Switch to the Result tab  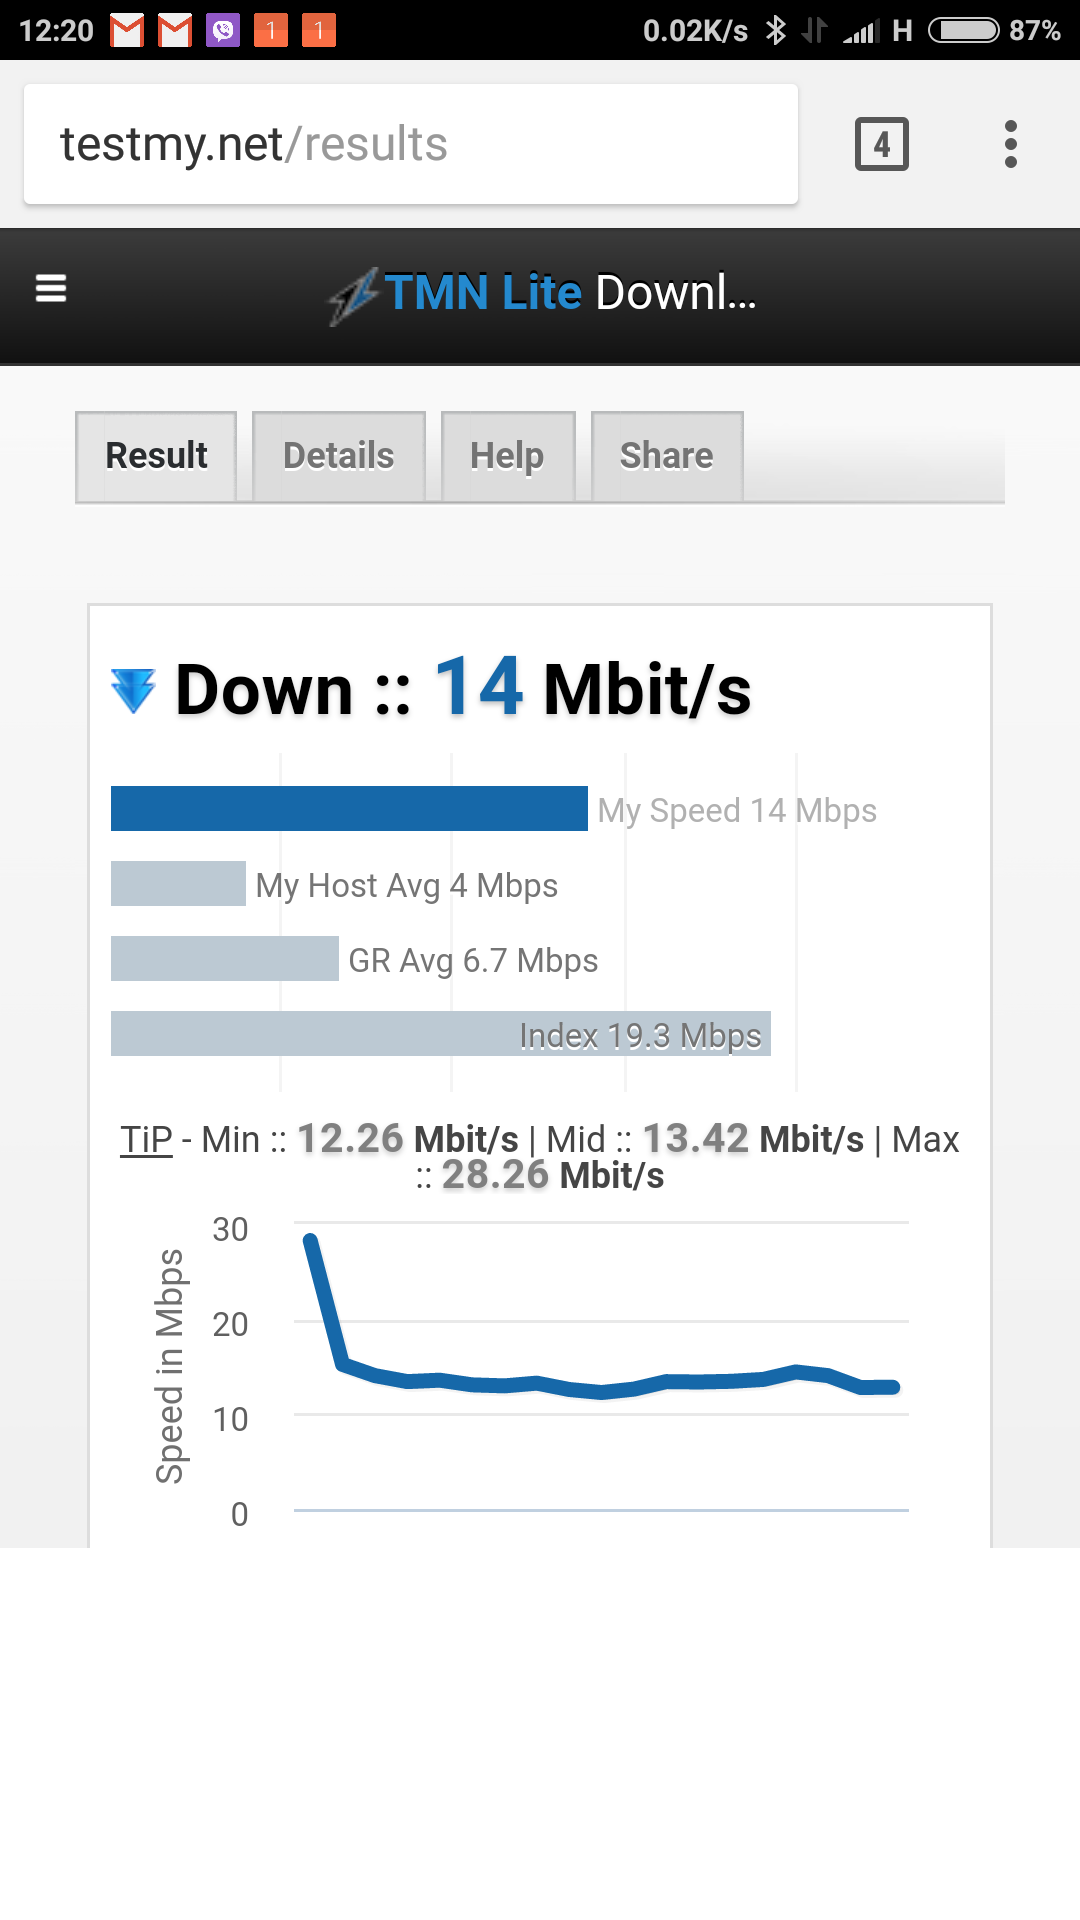click(x=156, y=456)
